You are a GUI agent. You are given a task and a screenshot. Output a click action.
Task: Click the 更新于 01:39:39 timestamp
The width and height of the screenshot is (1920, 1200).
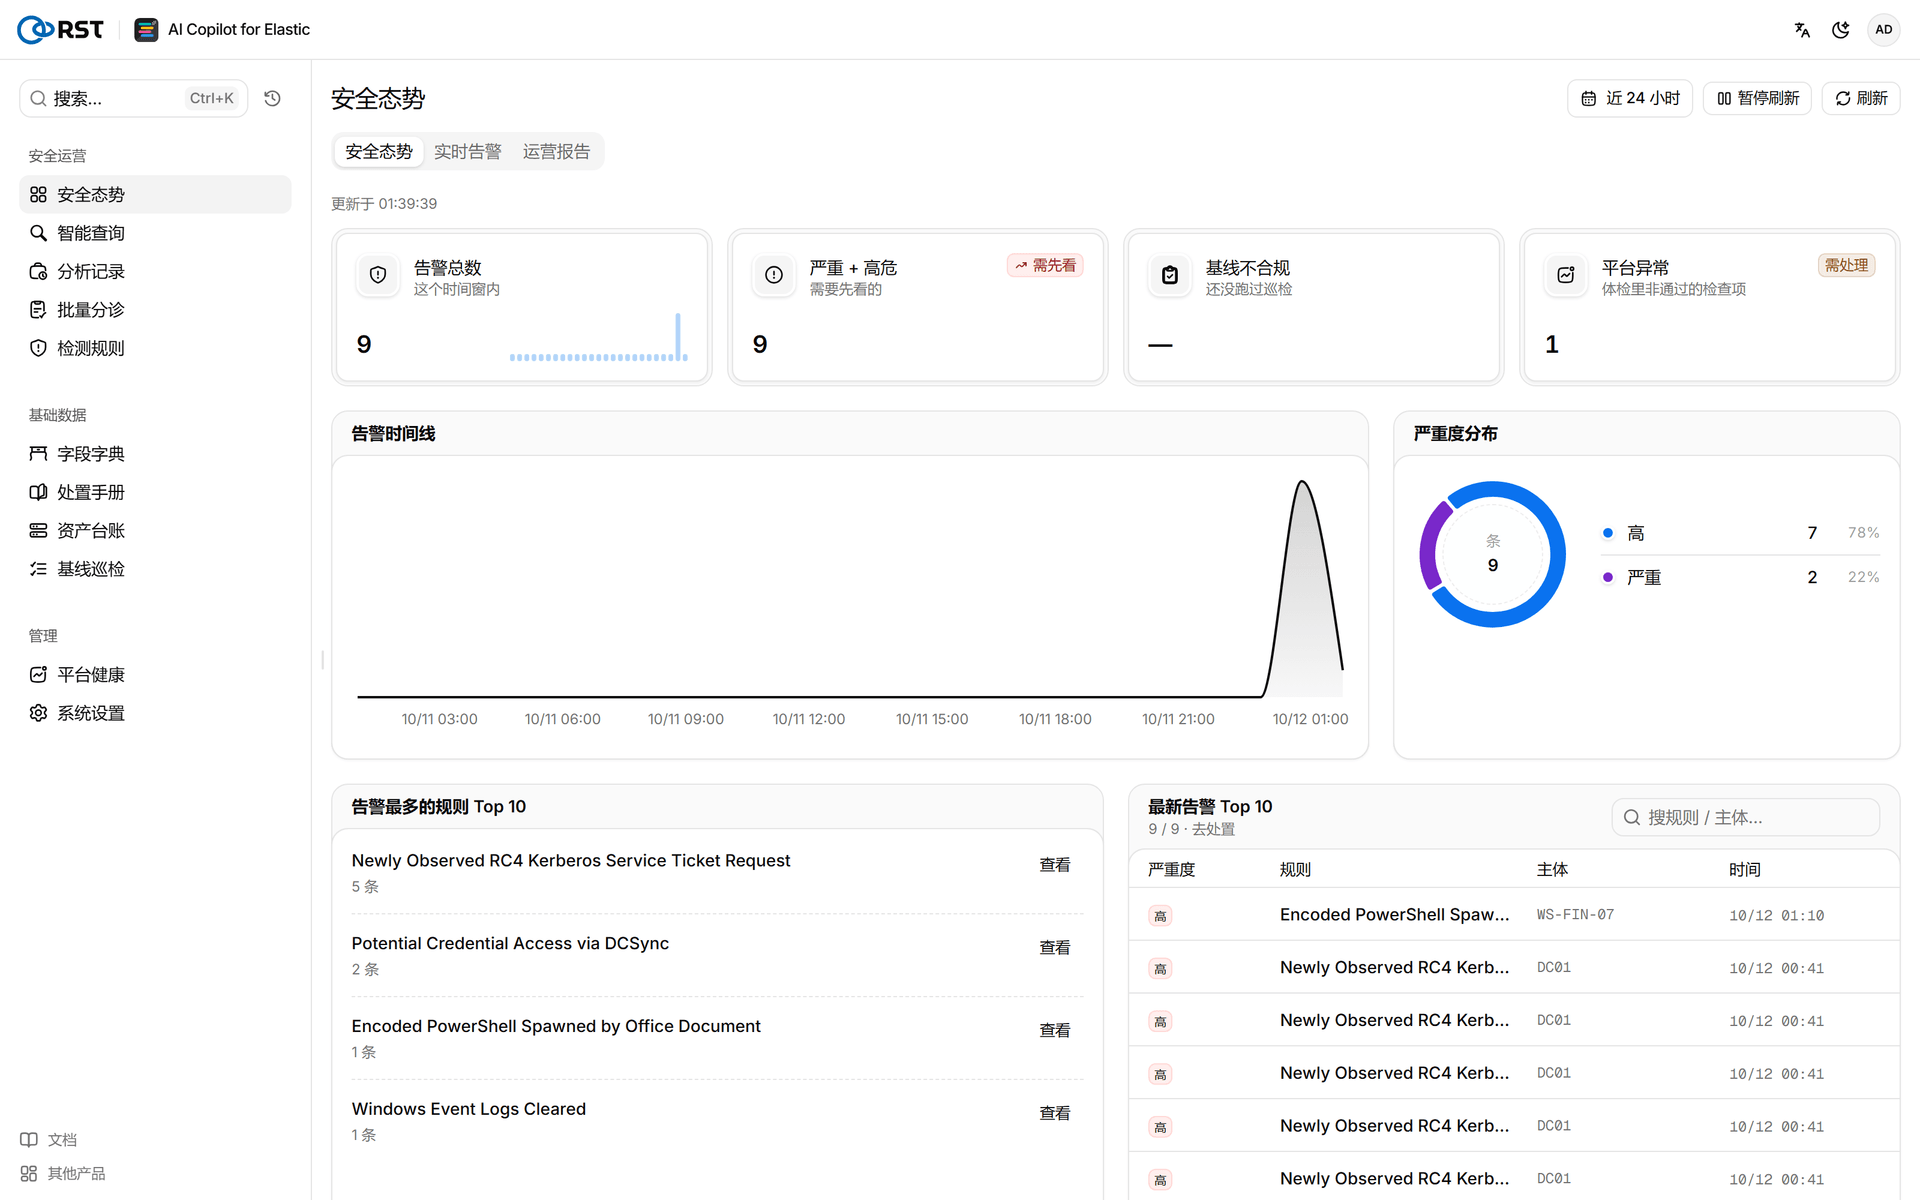[384, 204]
